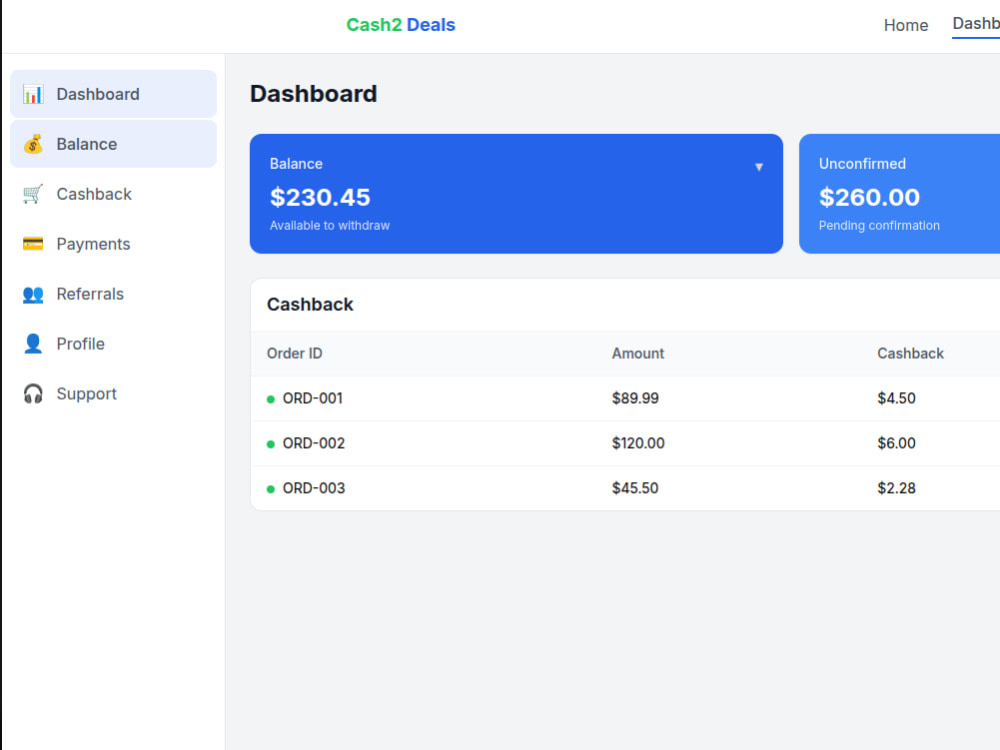Open the Payments sidebar section
The height and width of the screenshot is (750, 1000).
click(114, 244)
